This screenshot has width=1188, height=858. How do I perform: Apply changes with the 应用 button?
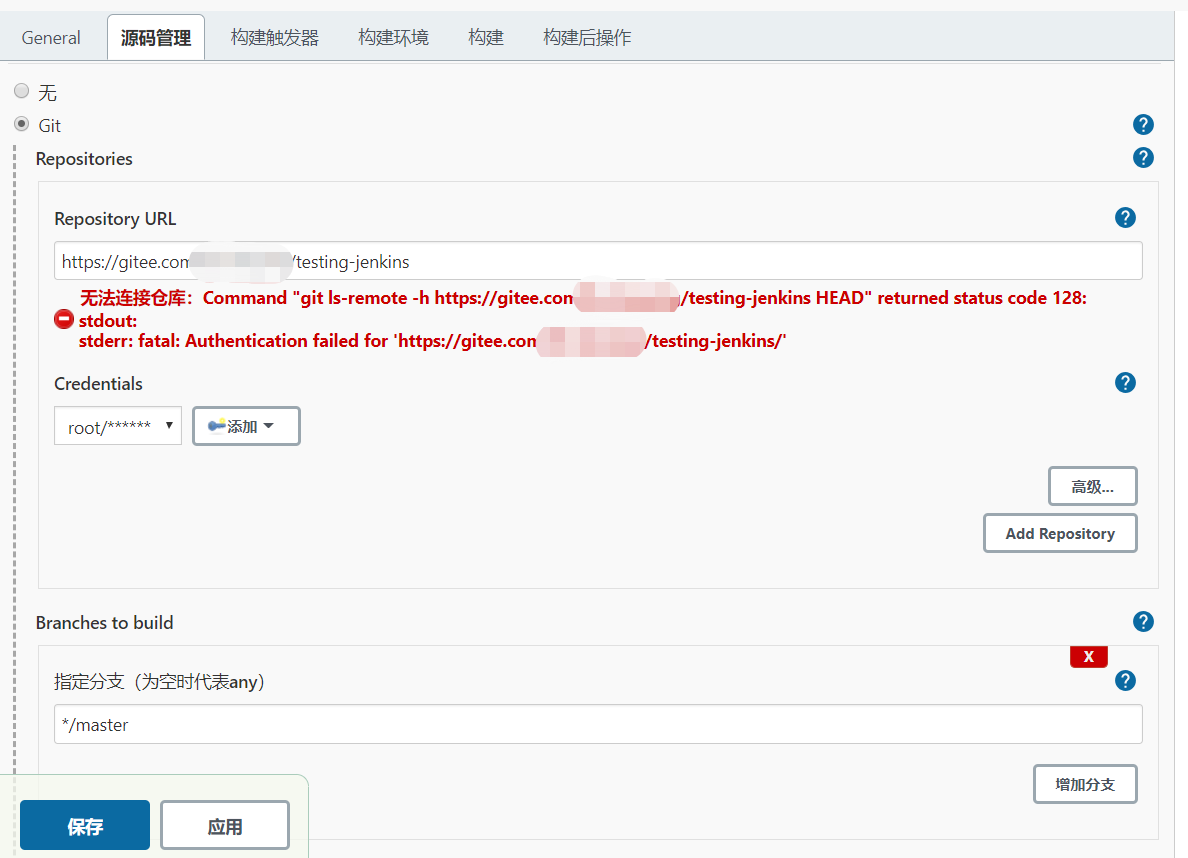point(225,825)
